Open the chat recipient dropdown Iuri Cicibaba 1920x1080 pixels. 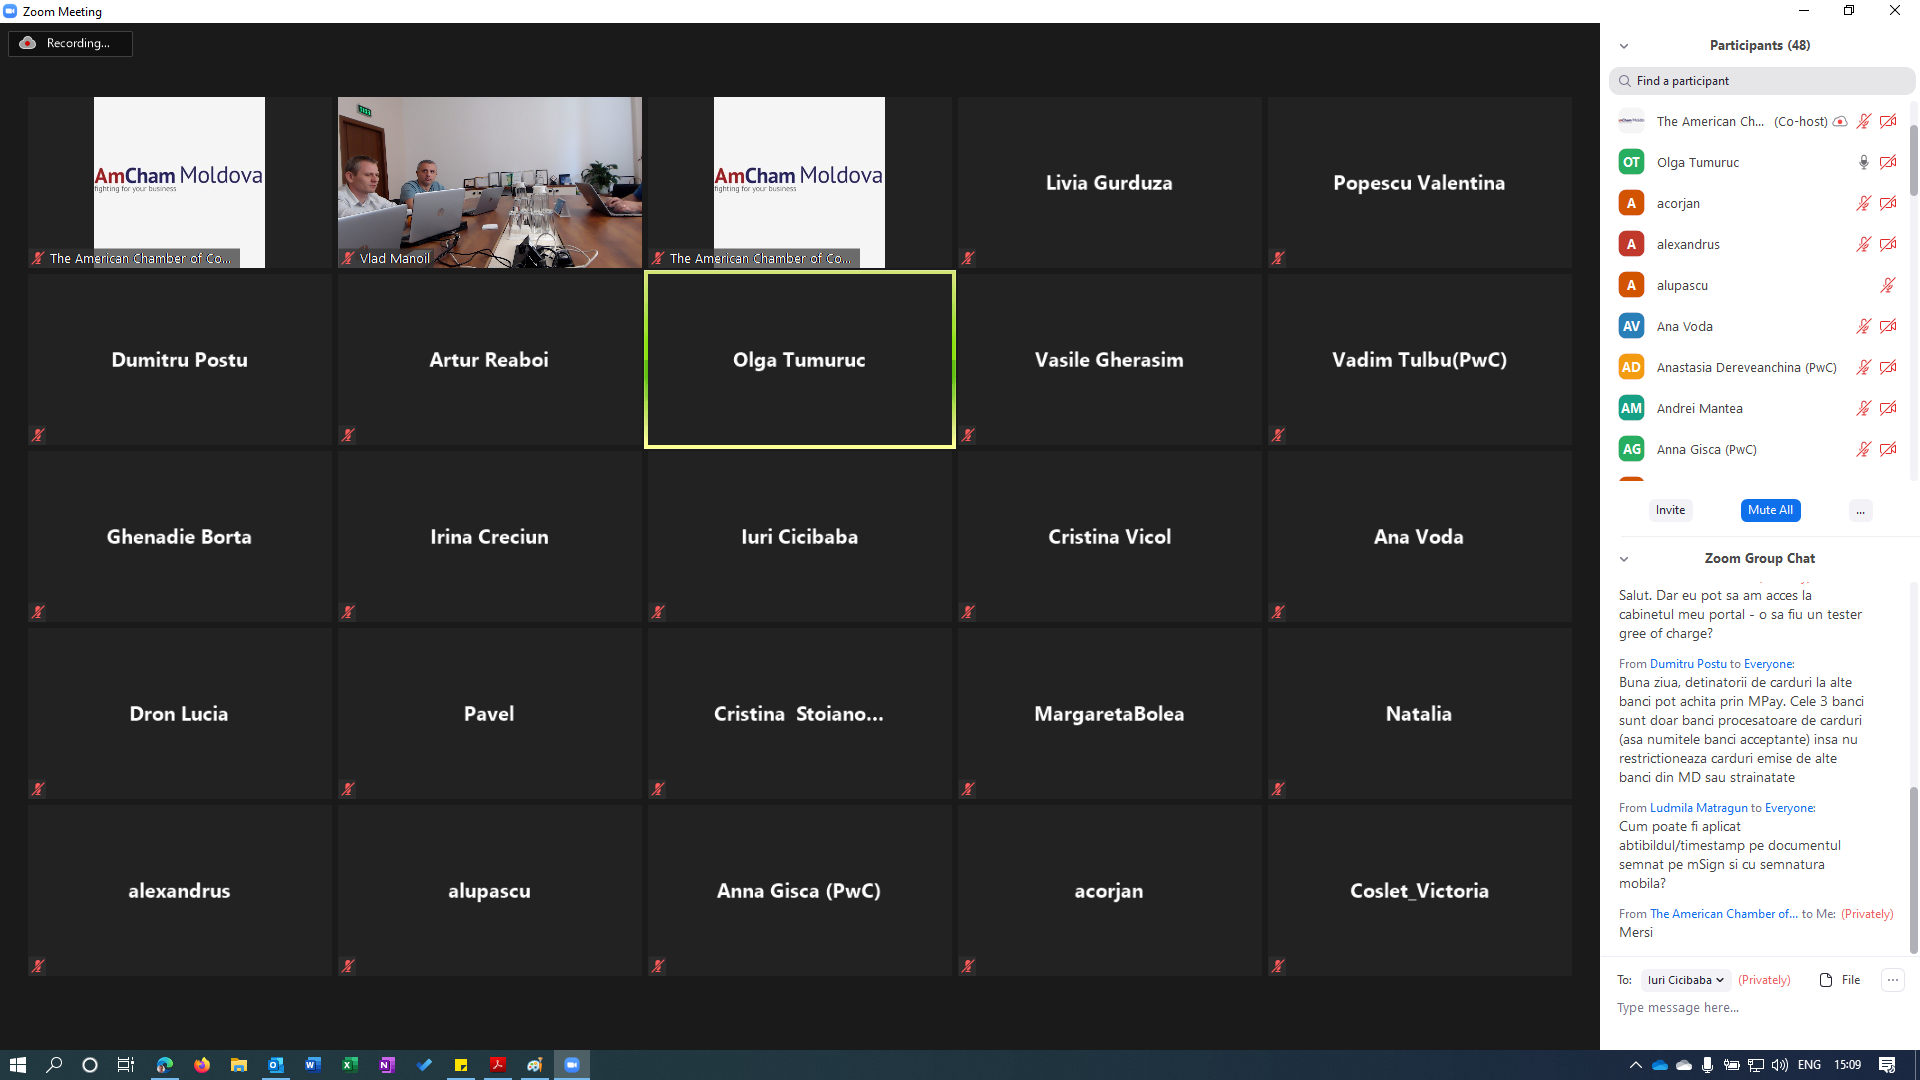[1686, 980]
